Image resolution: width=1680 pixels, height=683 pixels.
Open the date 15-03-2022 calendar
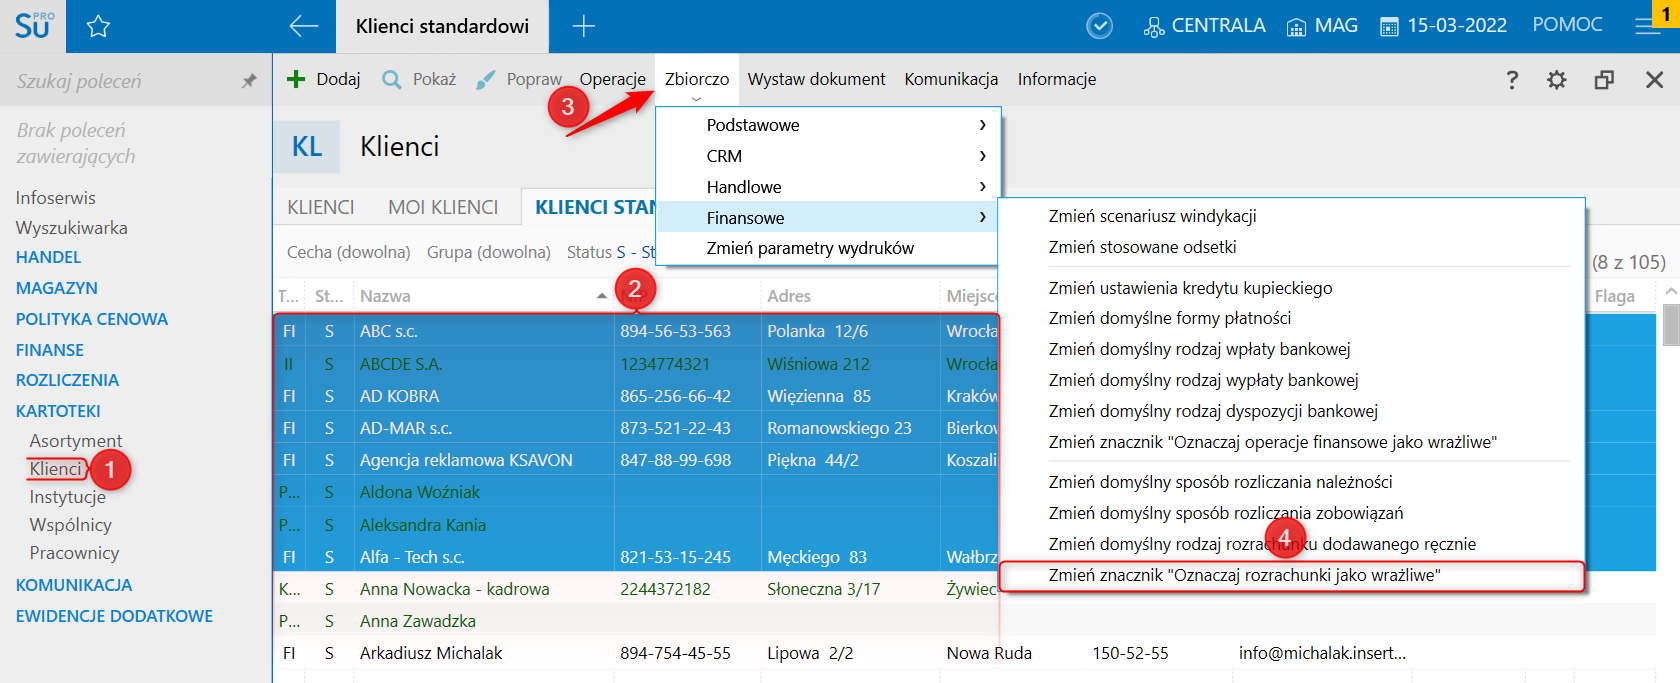click(1443, 26)
